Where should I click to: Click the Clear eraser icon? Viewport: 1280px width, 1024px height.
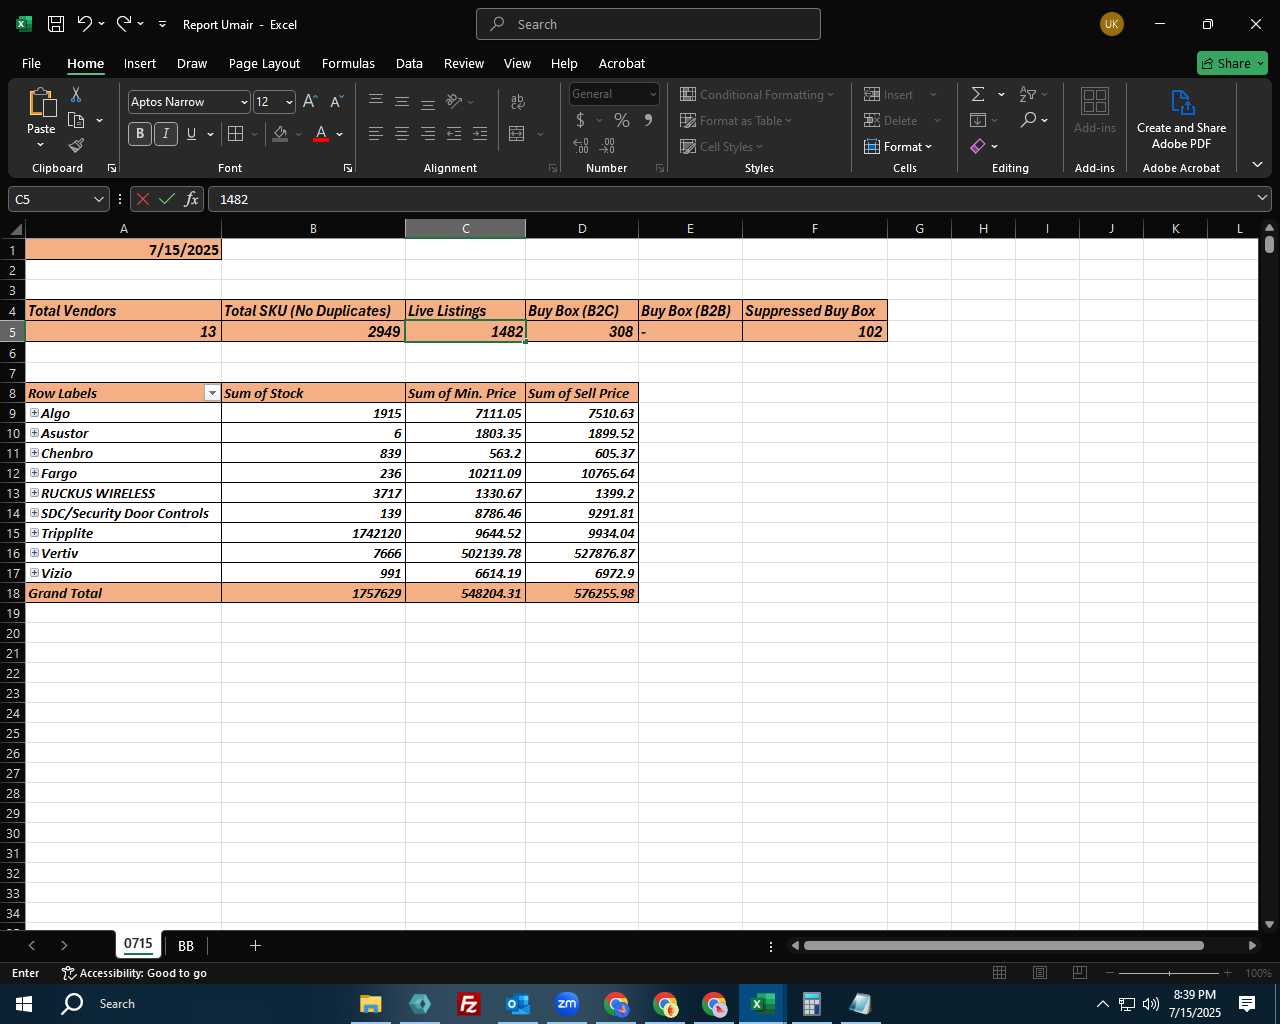pos(978,146)
